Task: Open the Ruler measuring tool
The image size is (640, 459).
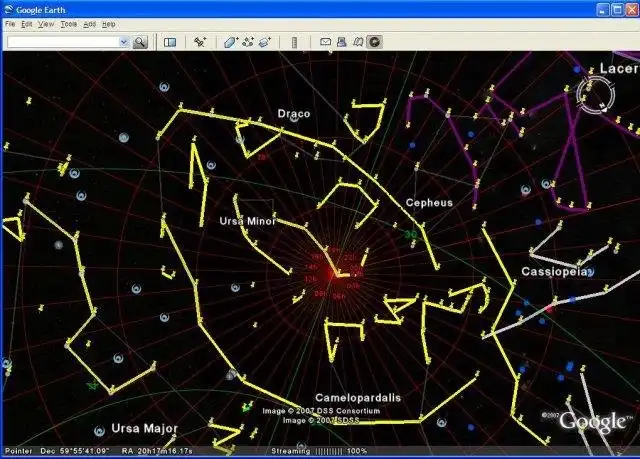Action: 294,42
